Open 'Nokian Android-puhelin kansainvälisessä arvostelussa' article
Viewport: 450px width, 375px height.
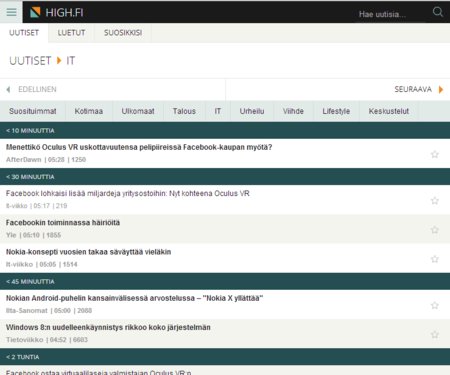pyautogui.click(x=134, y=298)
